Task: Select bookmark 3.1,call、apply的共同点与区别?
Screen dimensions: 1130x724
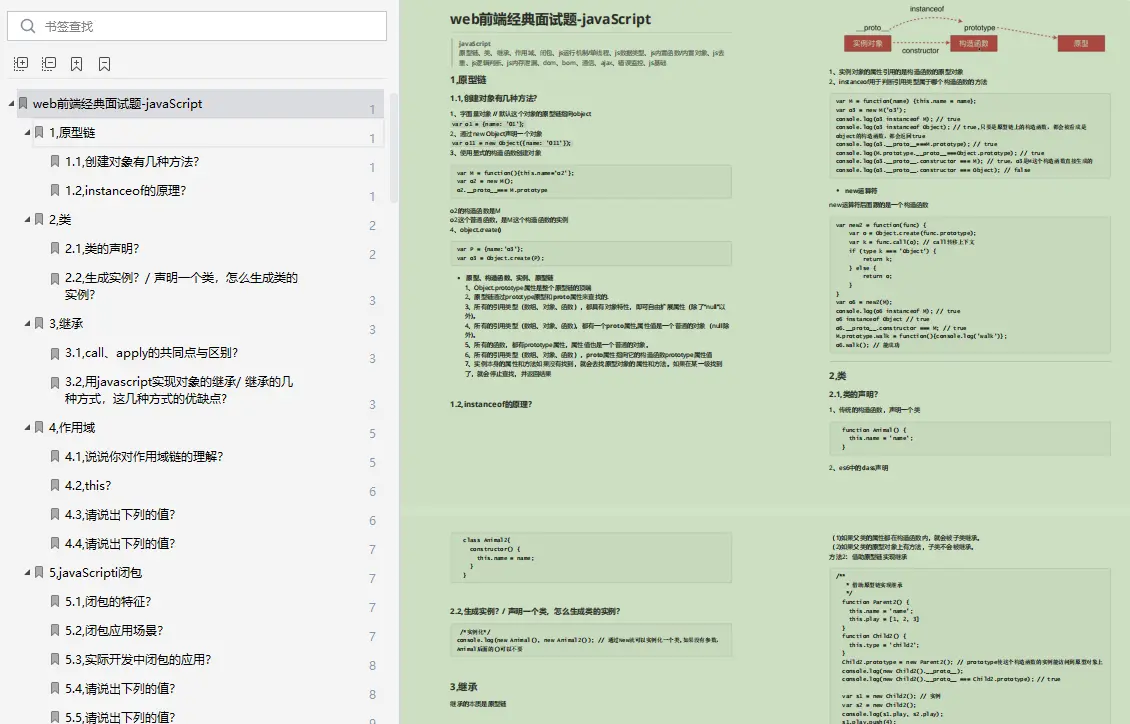Action: [x=149, y=351]
